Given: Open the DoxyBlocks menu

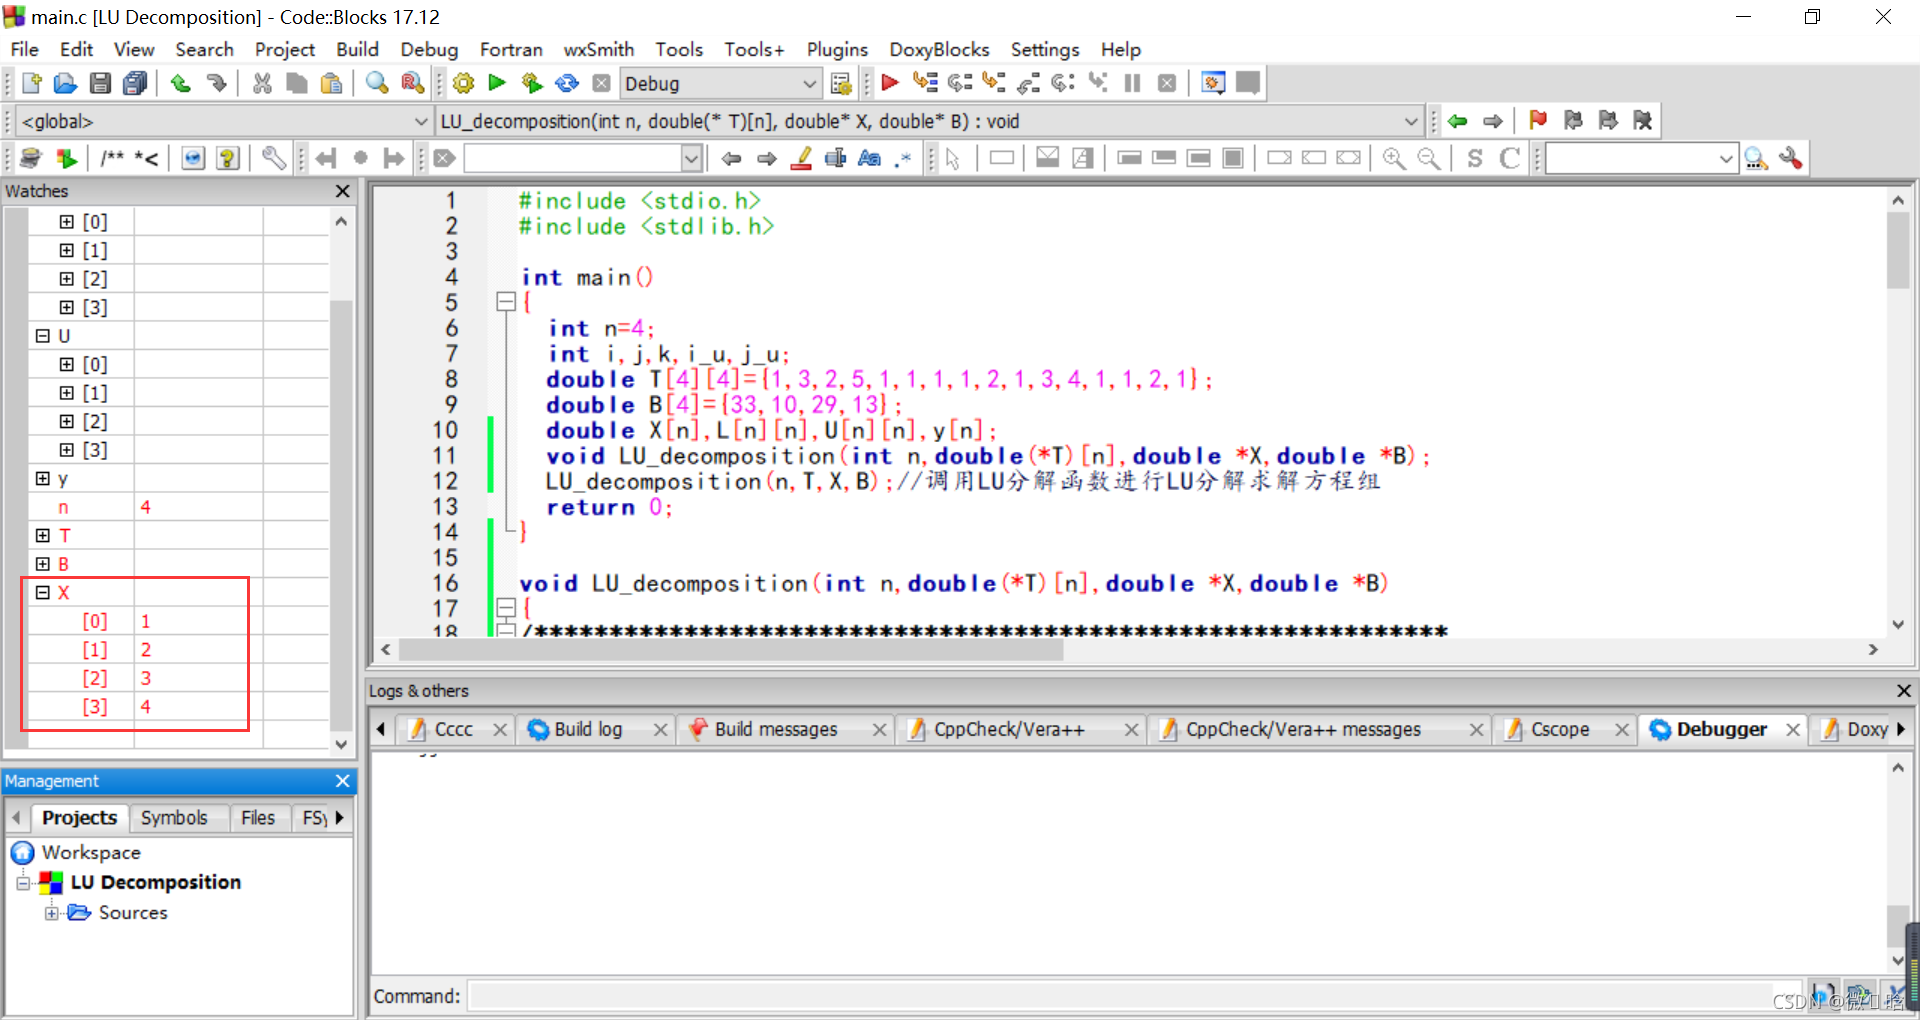Looking at the screenshot, I should coord(939,49).
